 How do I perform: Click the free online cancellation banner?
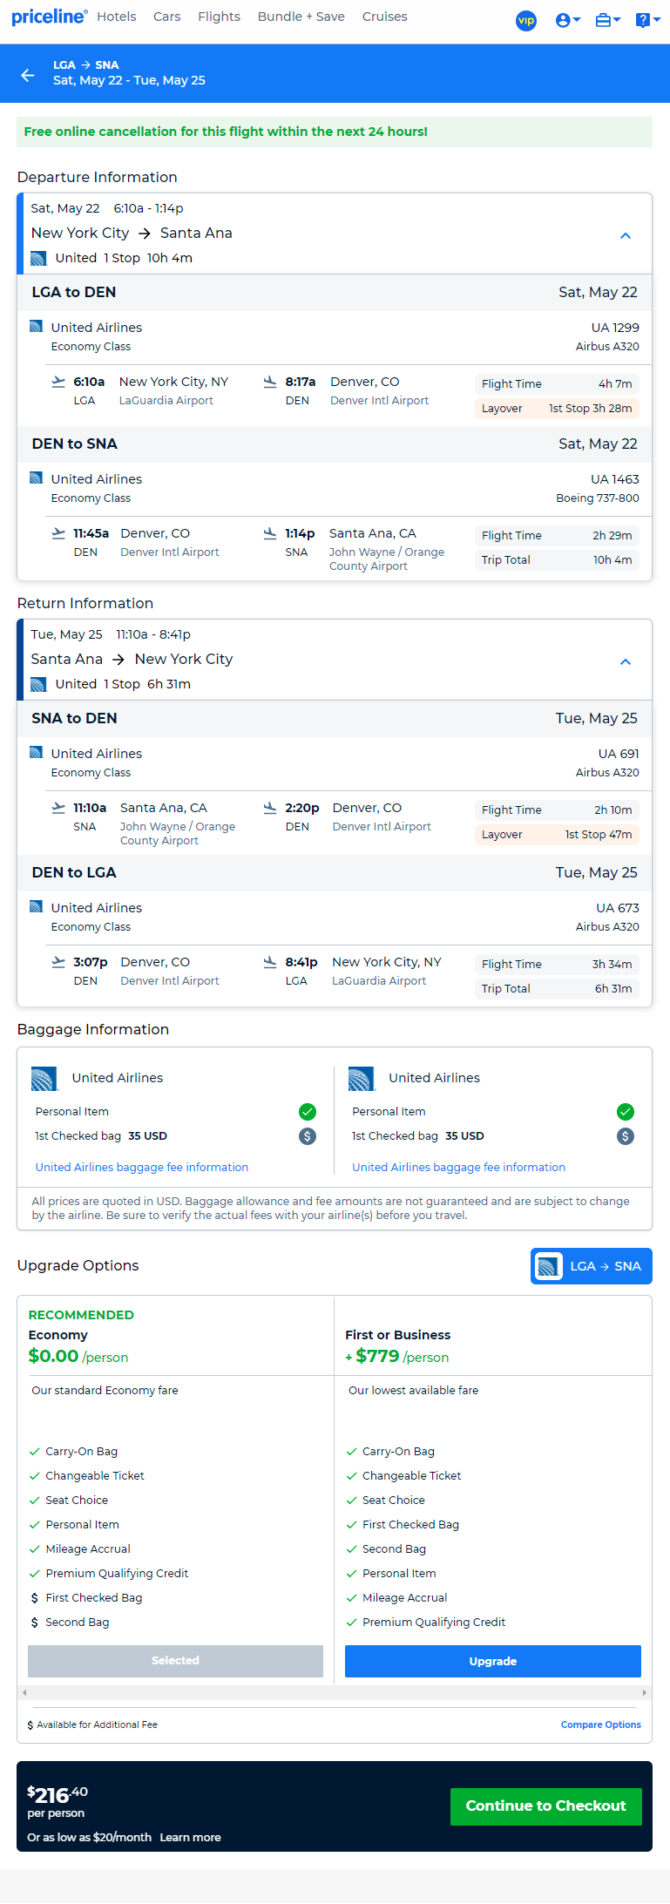click(x=334, y=131)
